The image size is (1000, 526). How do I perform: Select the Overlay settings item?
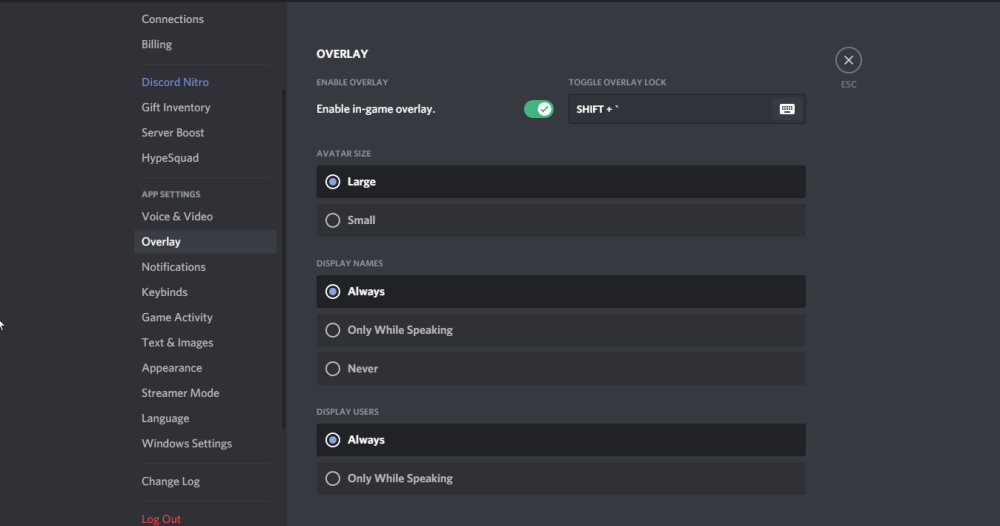coord(205,242)
